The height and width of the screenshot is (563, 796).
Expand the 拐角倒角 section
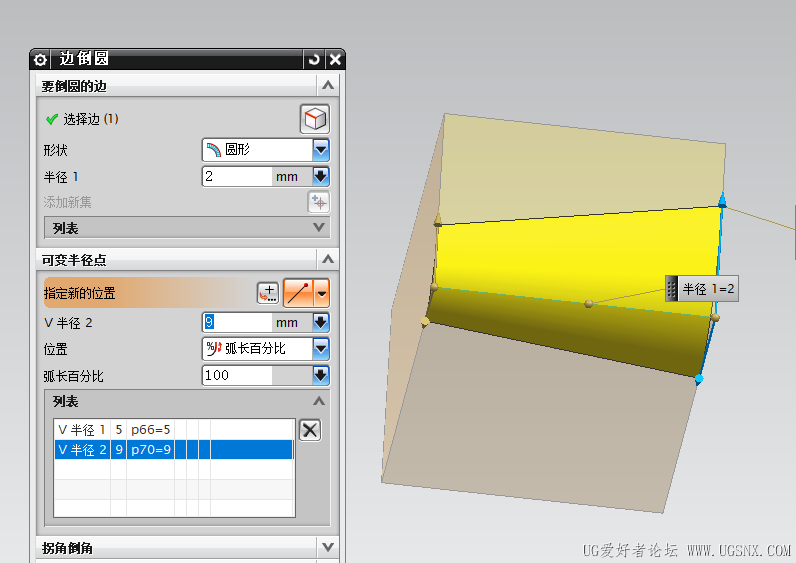[328, 547]
